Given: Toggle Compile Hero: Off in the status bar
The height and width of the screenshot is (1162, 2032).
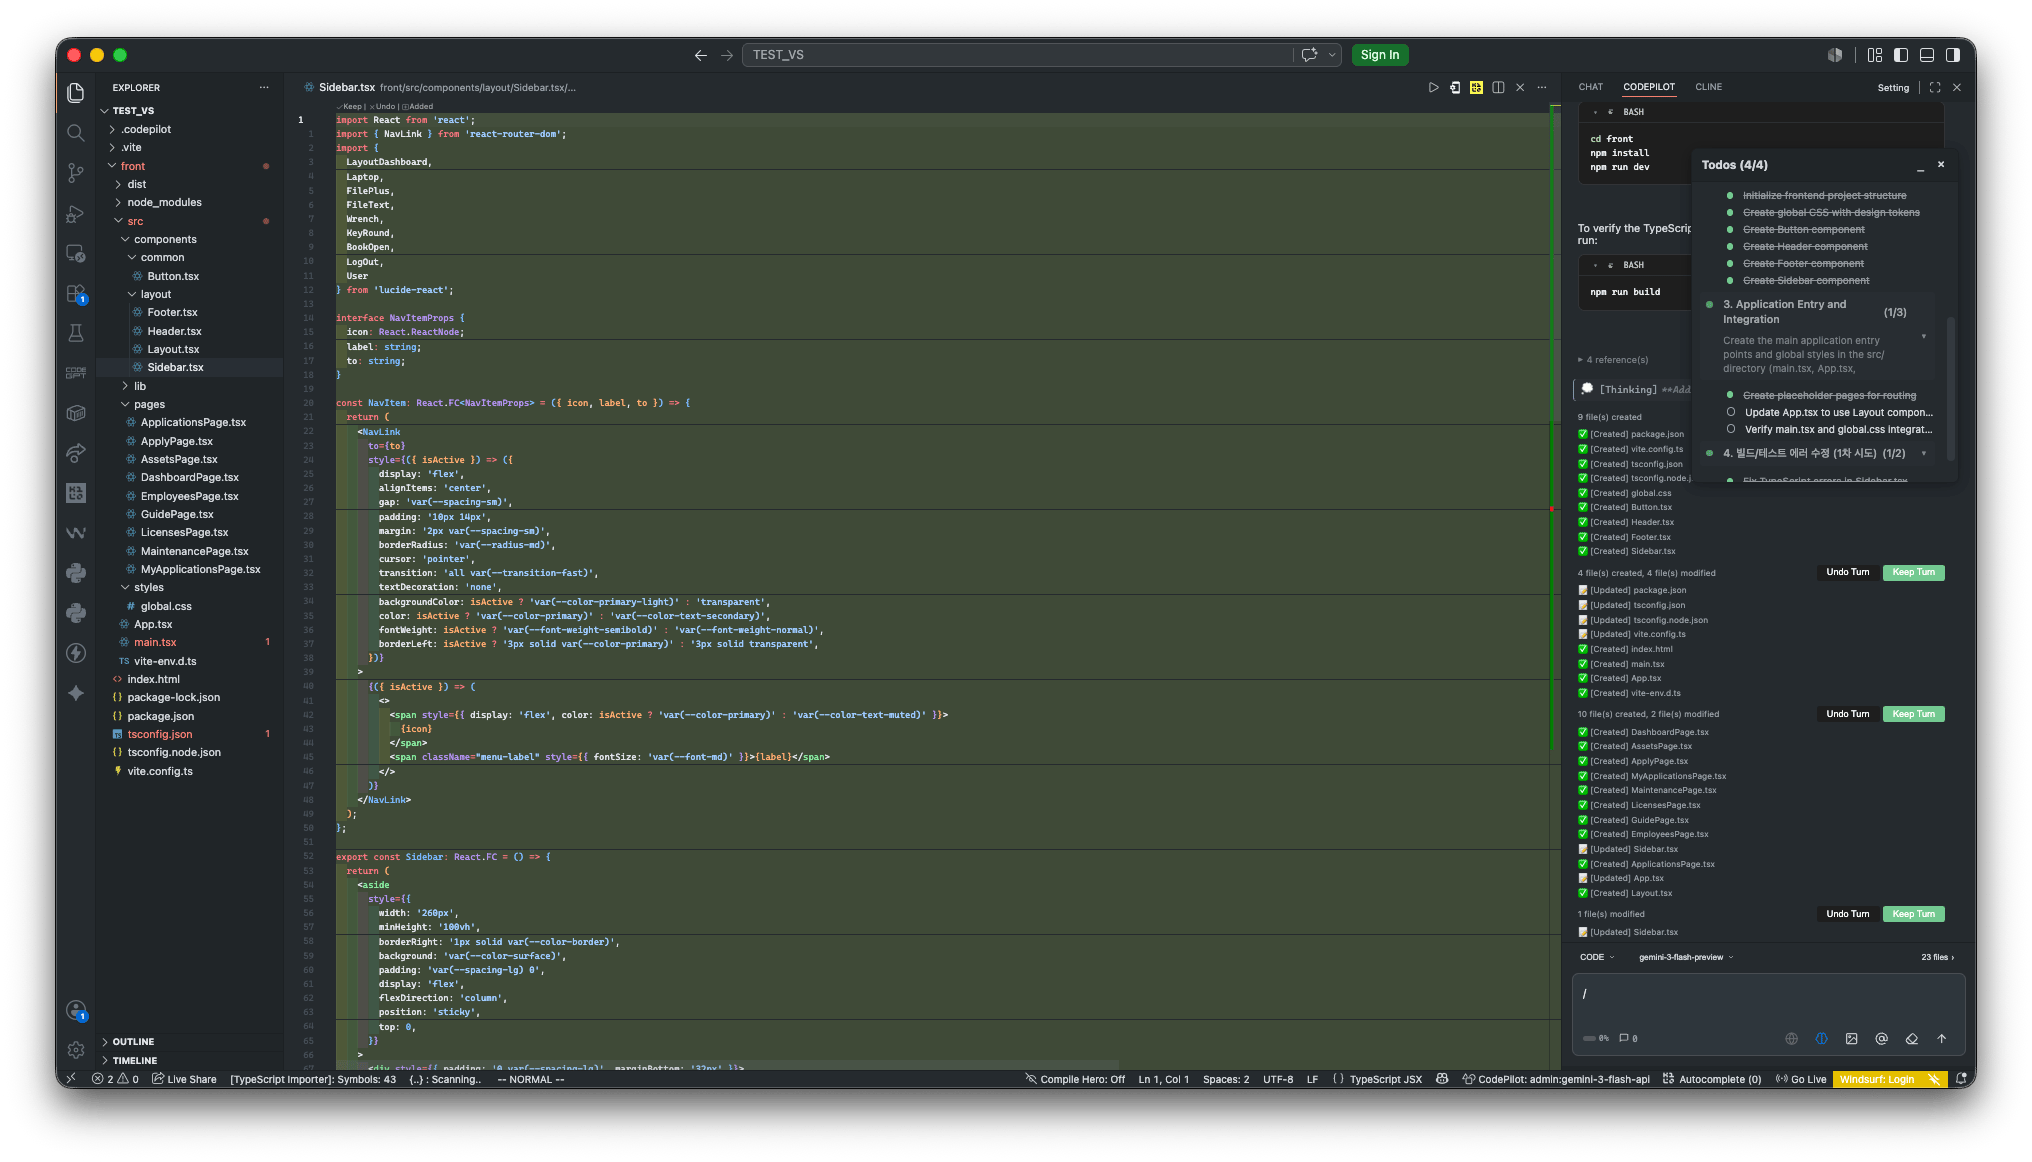Looking at the screenshot, I should pyautogui.click(x=1075, y=1079).
